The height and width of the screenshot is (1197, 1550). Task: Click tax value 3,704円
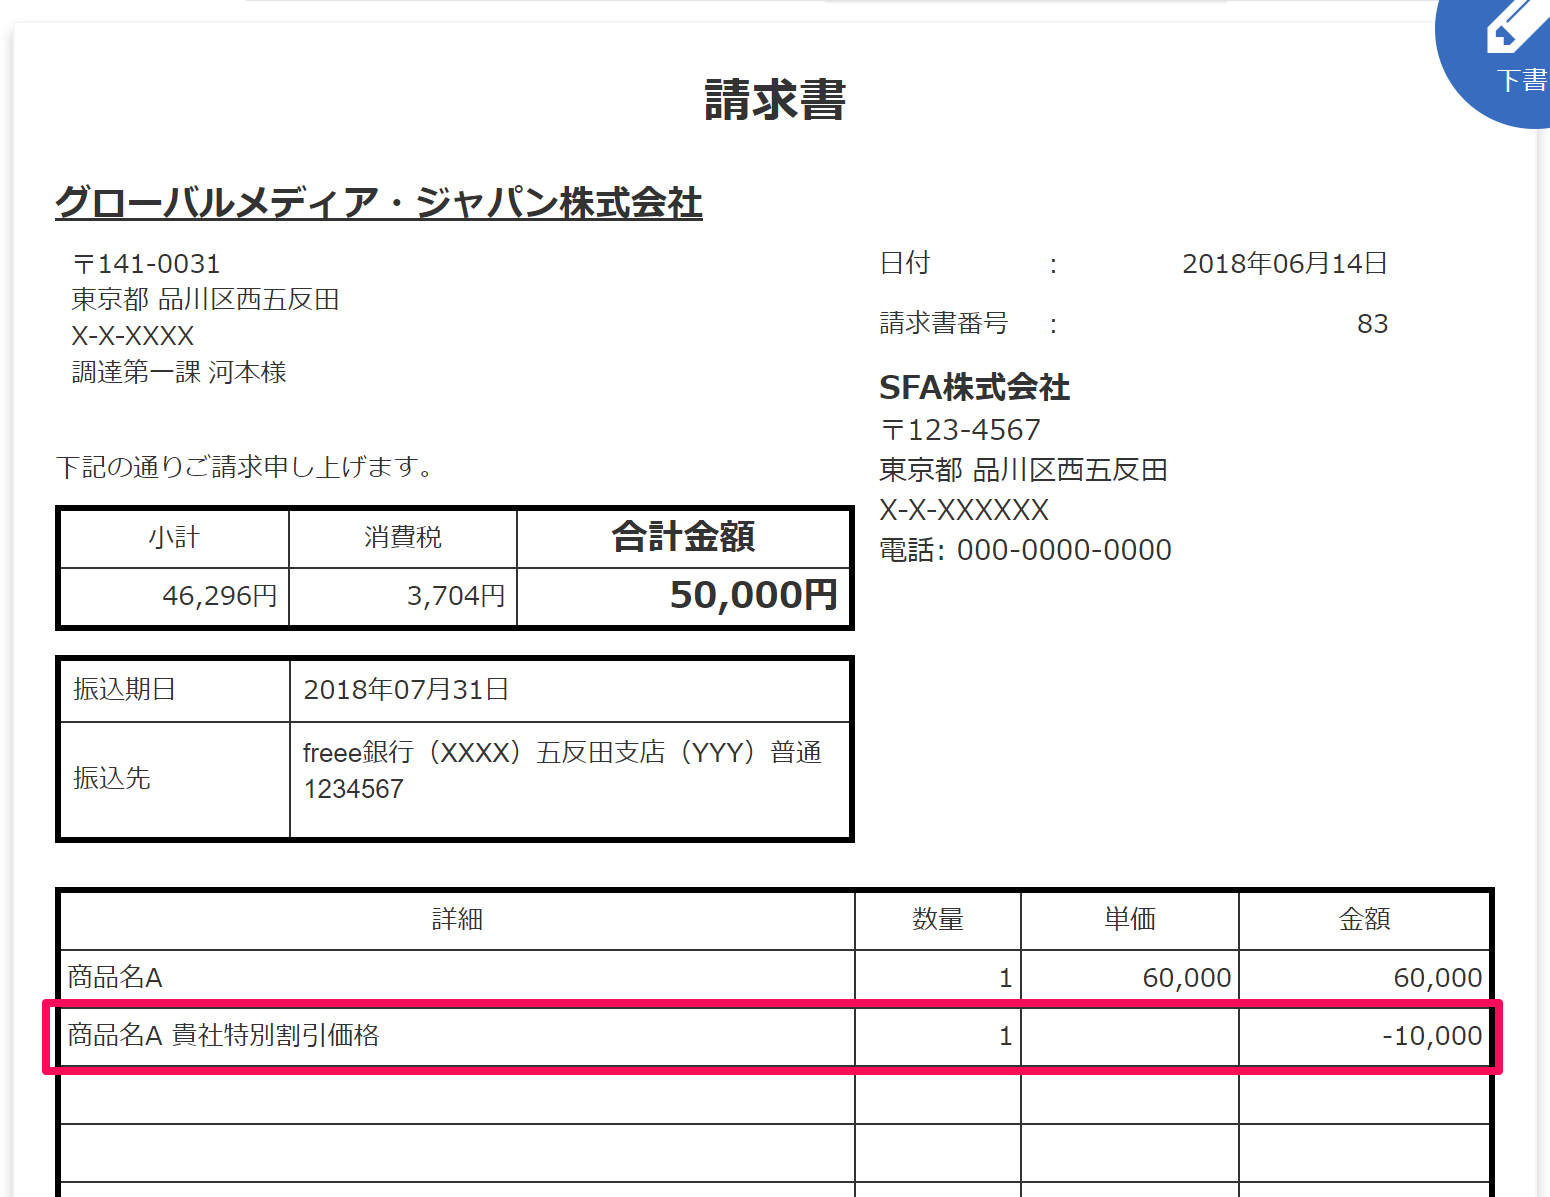coord(456,596)
